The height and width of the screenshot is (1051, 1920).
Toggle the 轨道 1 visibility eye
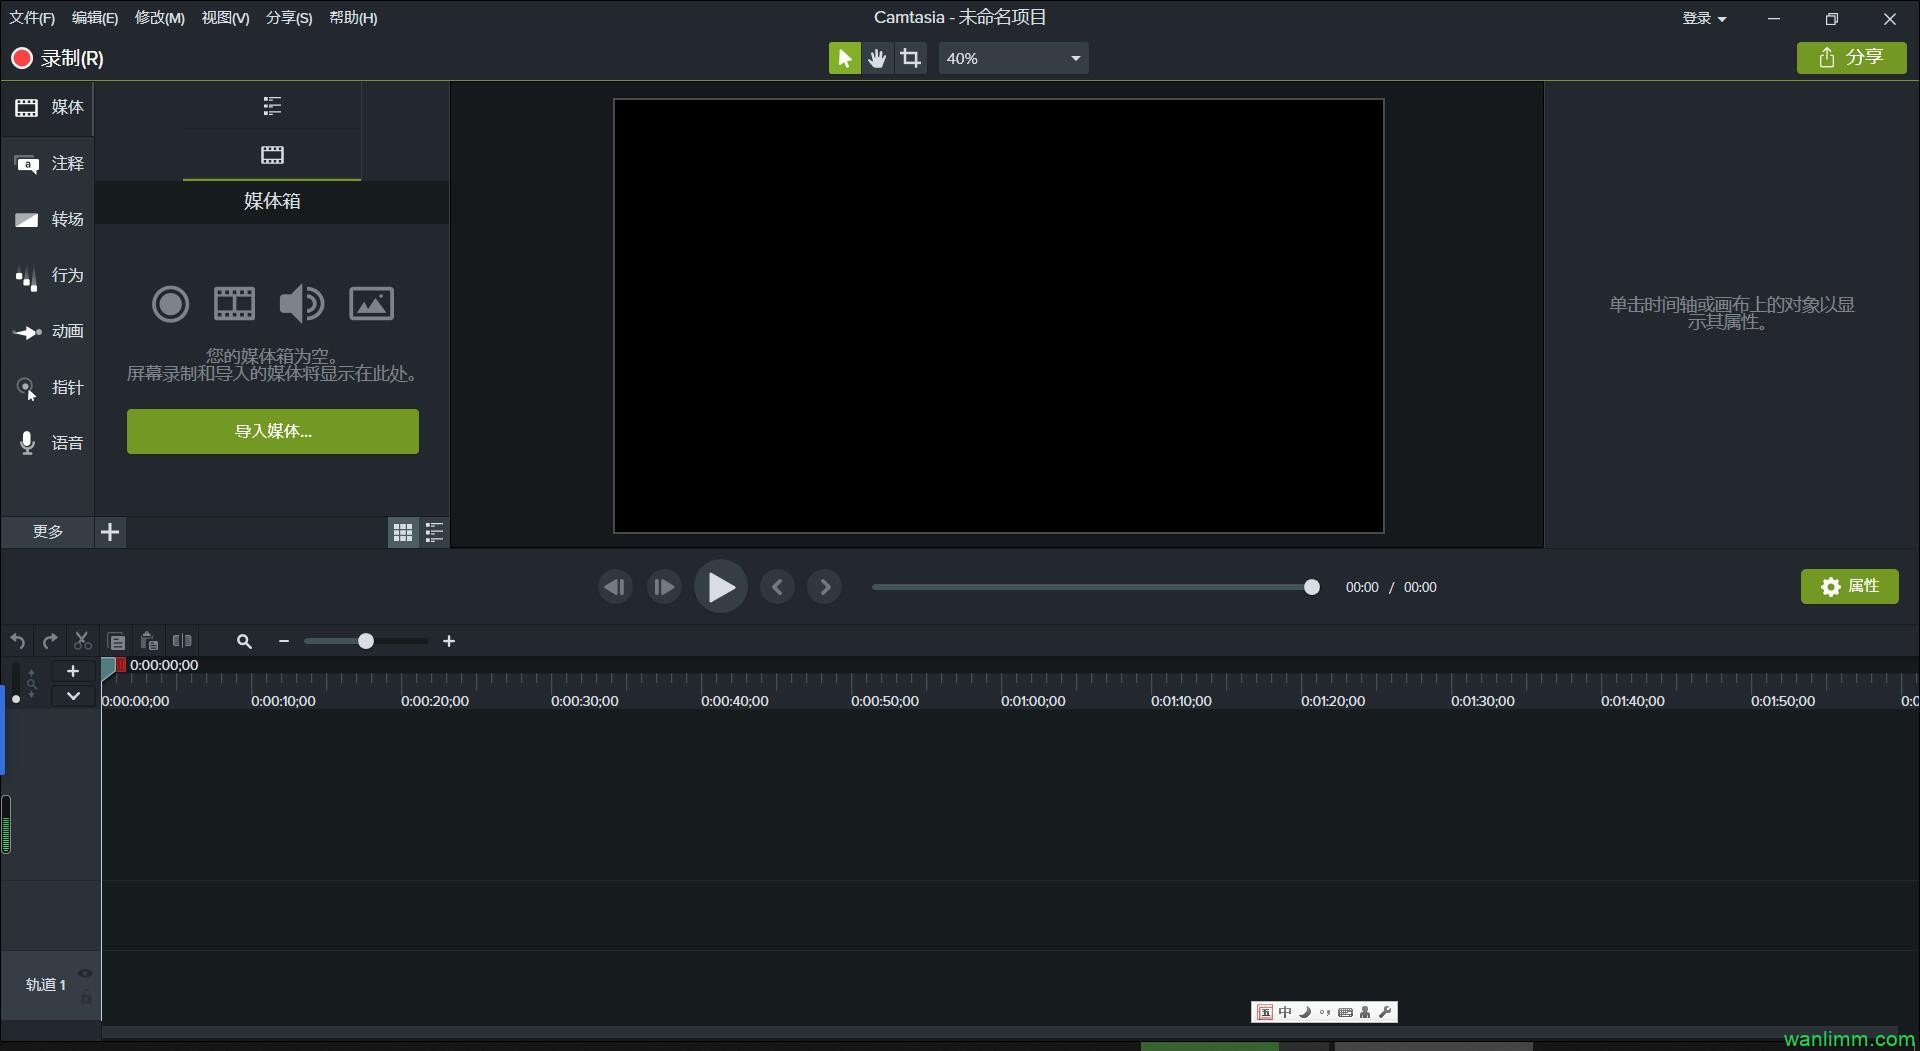point(85,973)
